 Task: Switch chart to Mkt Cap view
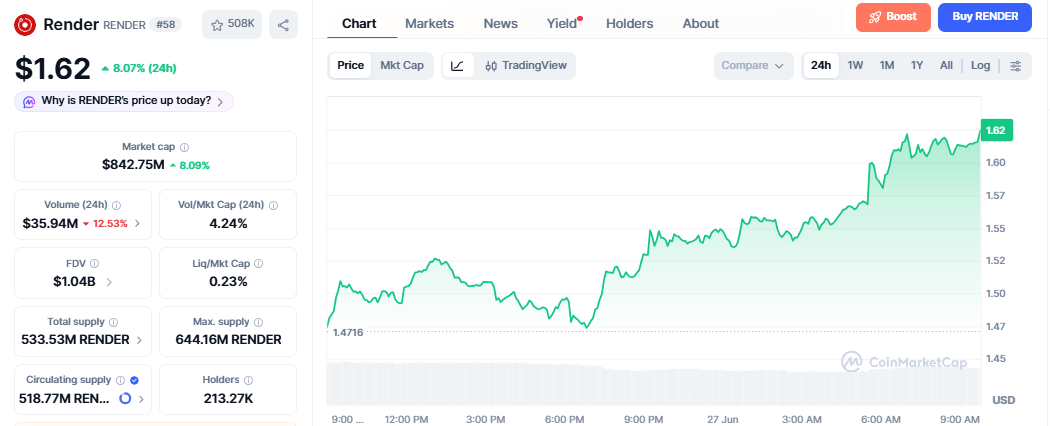click(402, 66)
